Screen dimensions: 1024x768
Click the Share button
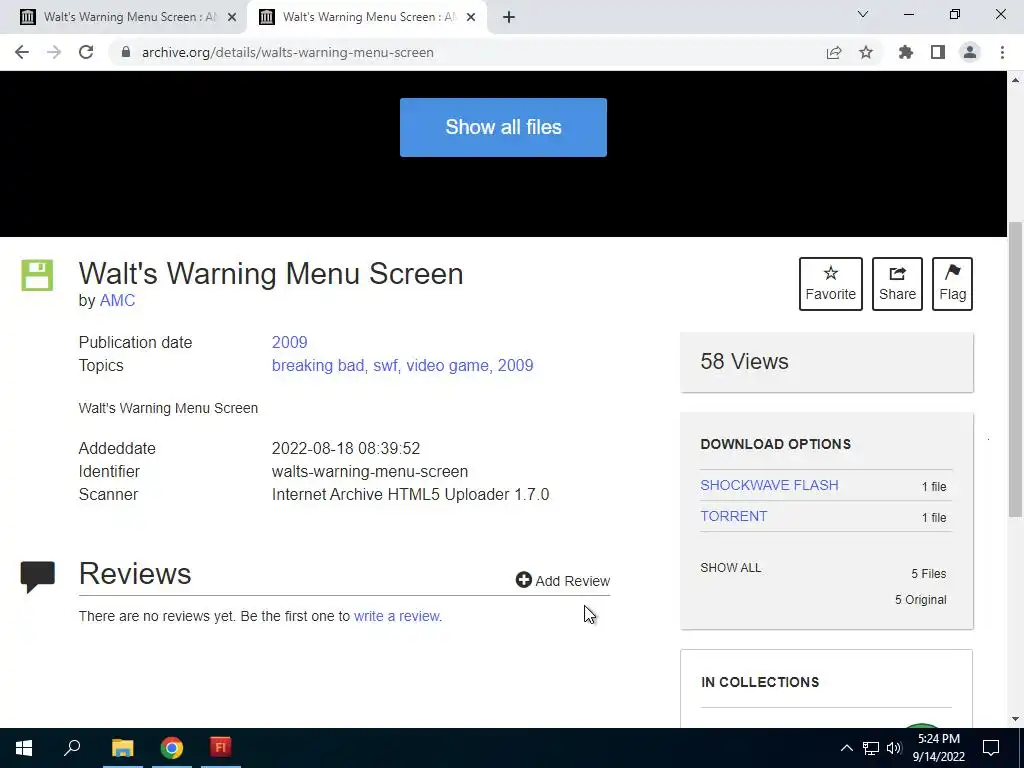pyautogui.click(x=897, y=284)
